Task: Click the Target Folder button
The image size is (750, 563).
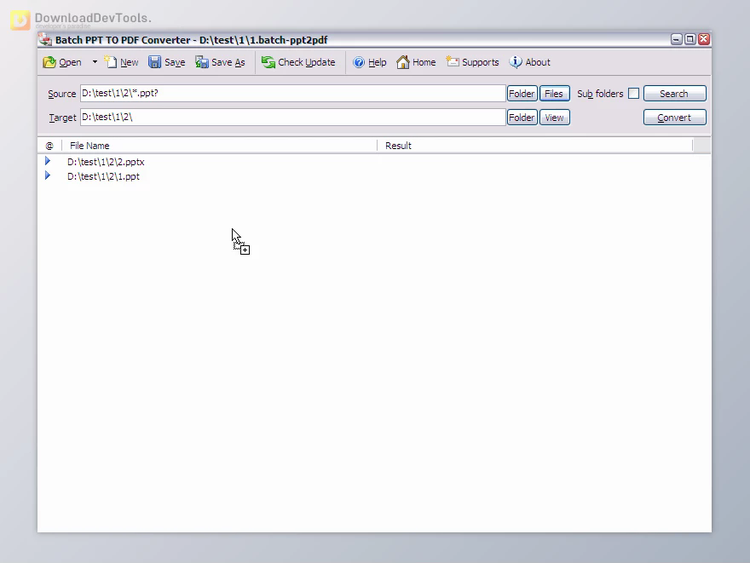Action: pos(522,117)
